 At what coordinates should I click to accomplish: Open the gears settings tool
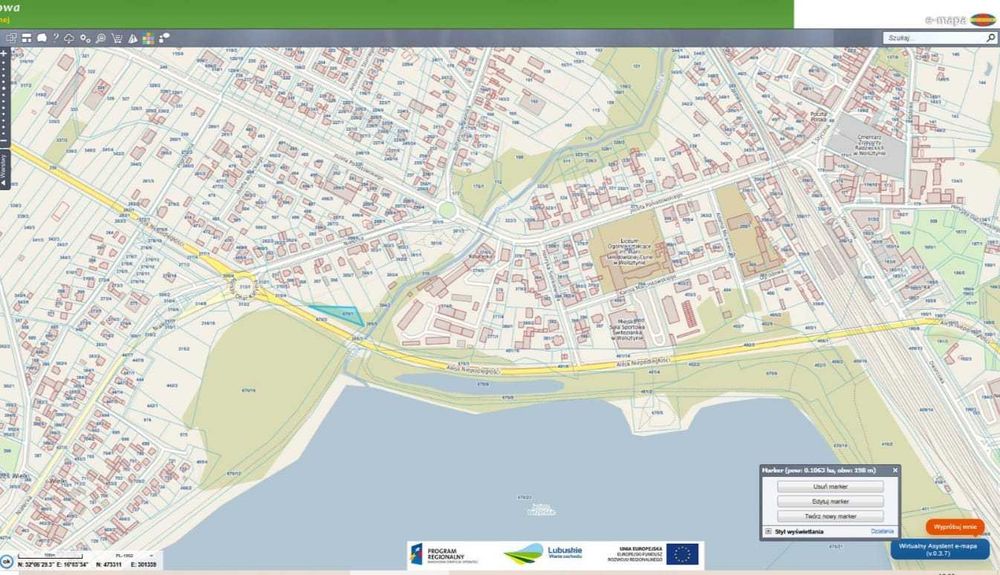pyautogui.click(x=85, y=38)
